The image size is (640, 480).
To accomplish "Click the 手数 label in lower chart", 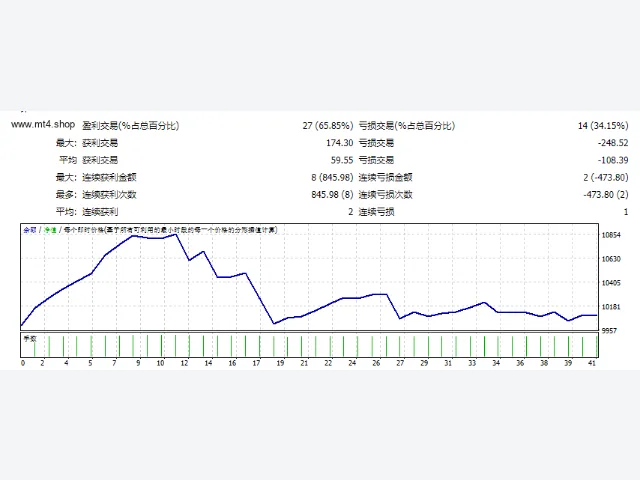I will (30, 339).
